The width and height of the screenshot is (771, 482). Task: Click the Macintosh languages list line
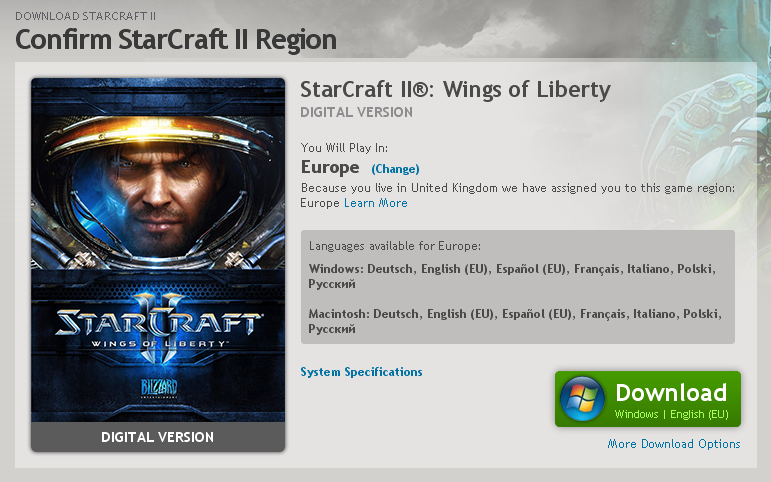coord(515,321)
